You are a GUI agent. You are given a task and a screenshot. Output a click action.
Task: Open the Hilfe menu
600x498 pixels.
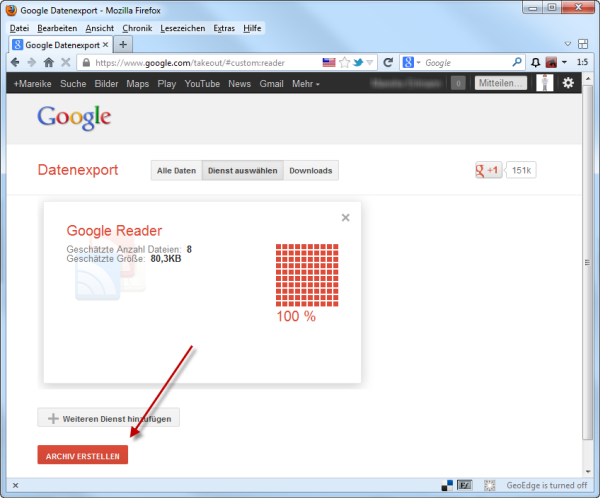click(252, 28)
